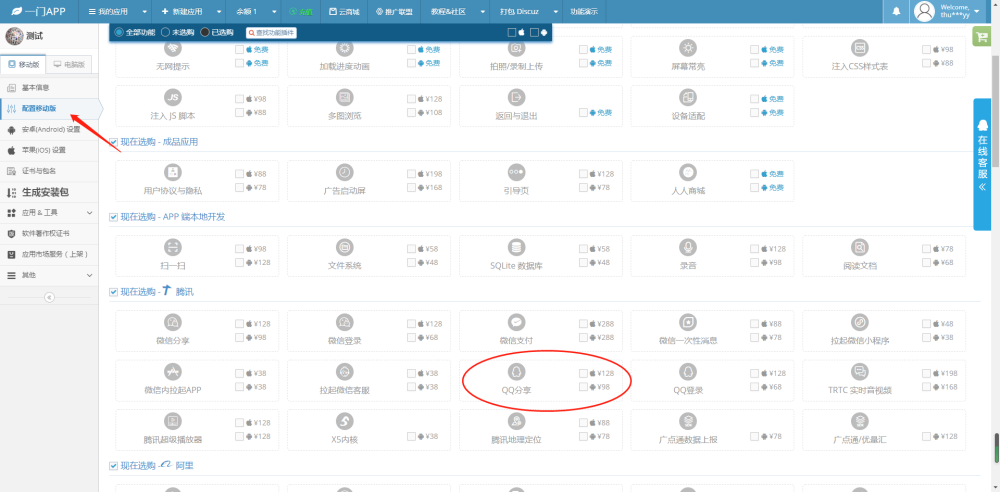Screen dimensions: 1000x492
Task: Tick the iOS ¥288 checkbox for 微信支付
Action: (x=583, y=324)
